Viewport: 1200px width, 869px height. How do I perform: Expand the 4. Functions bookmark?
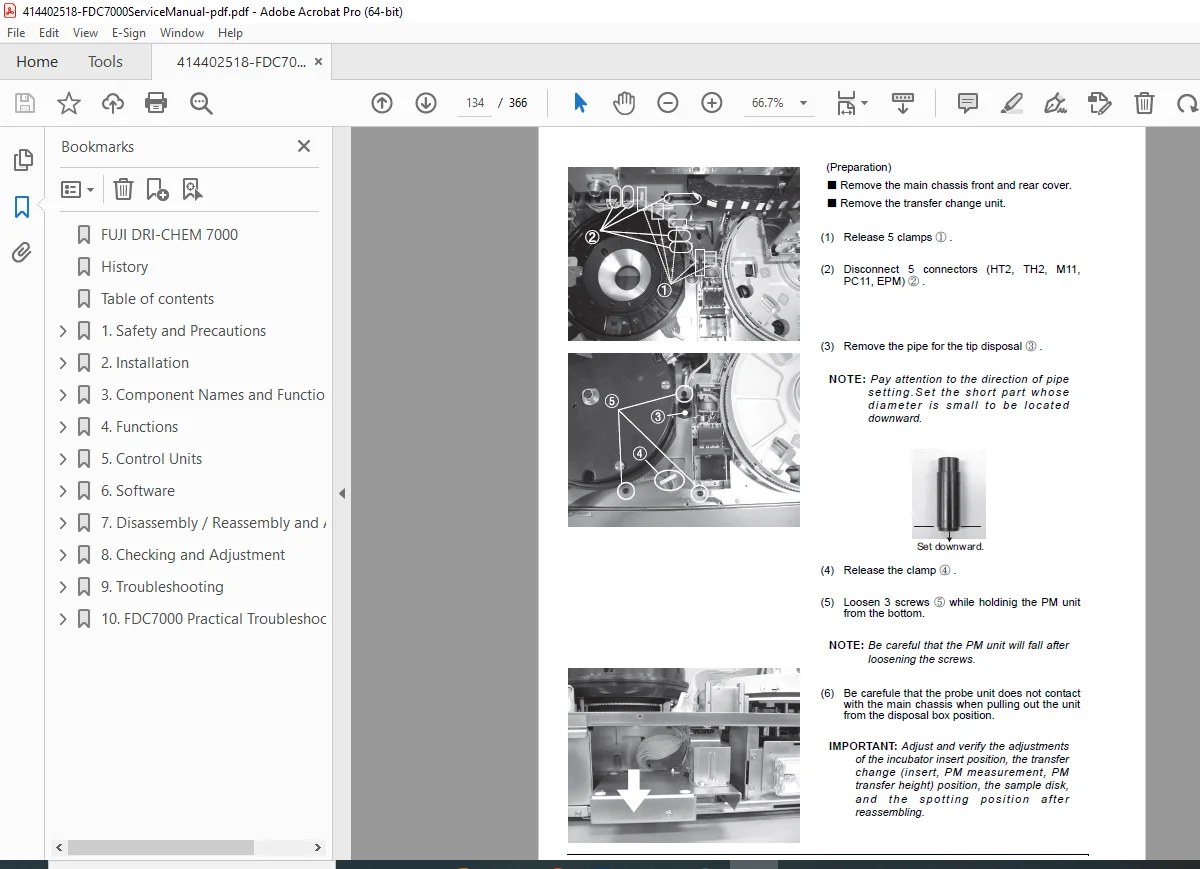click(63, 427)
